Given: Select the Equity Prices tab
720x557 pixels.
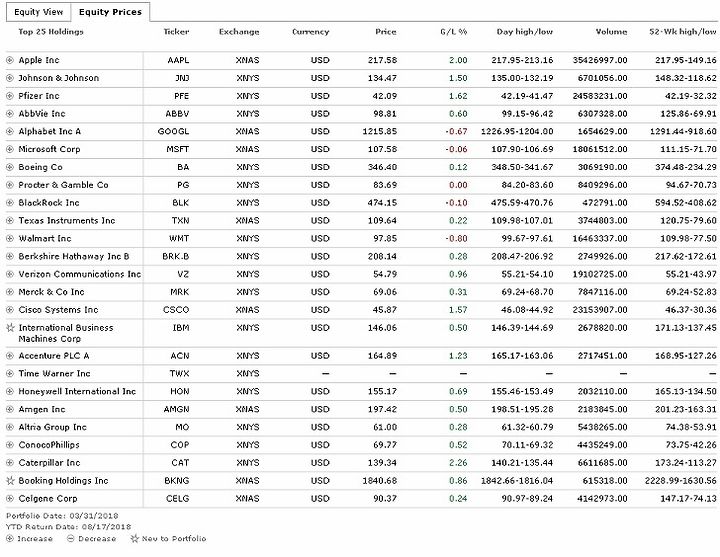Looking at the screenshot, I should point(110,12).
